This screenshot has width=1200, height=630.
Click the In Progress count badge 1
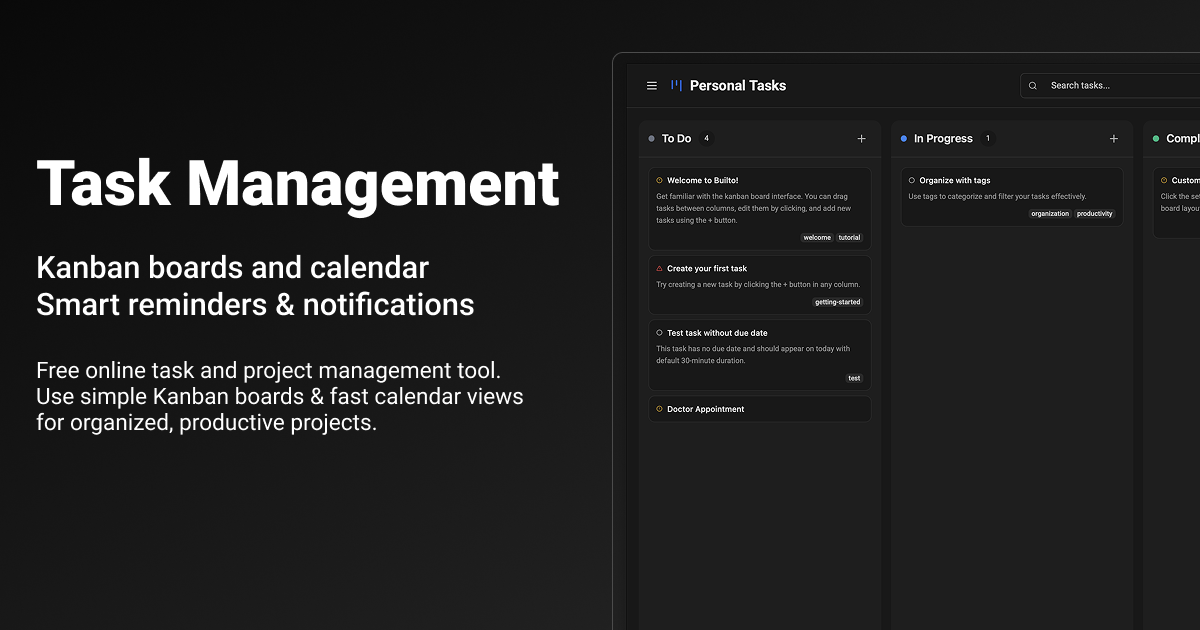988,139
